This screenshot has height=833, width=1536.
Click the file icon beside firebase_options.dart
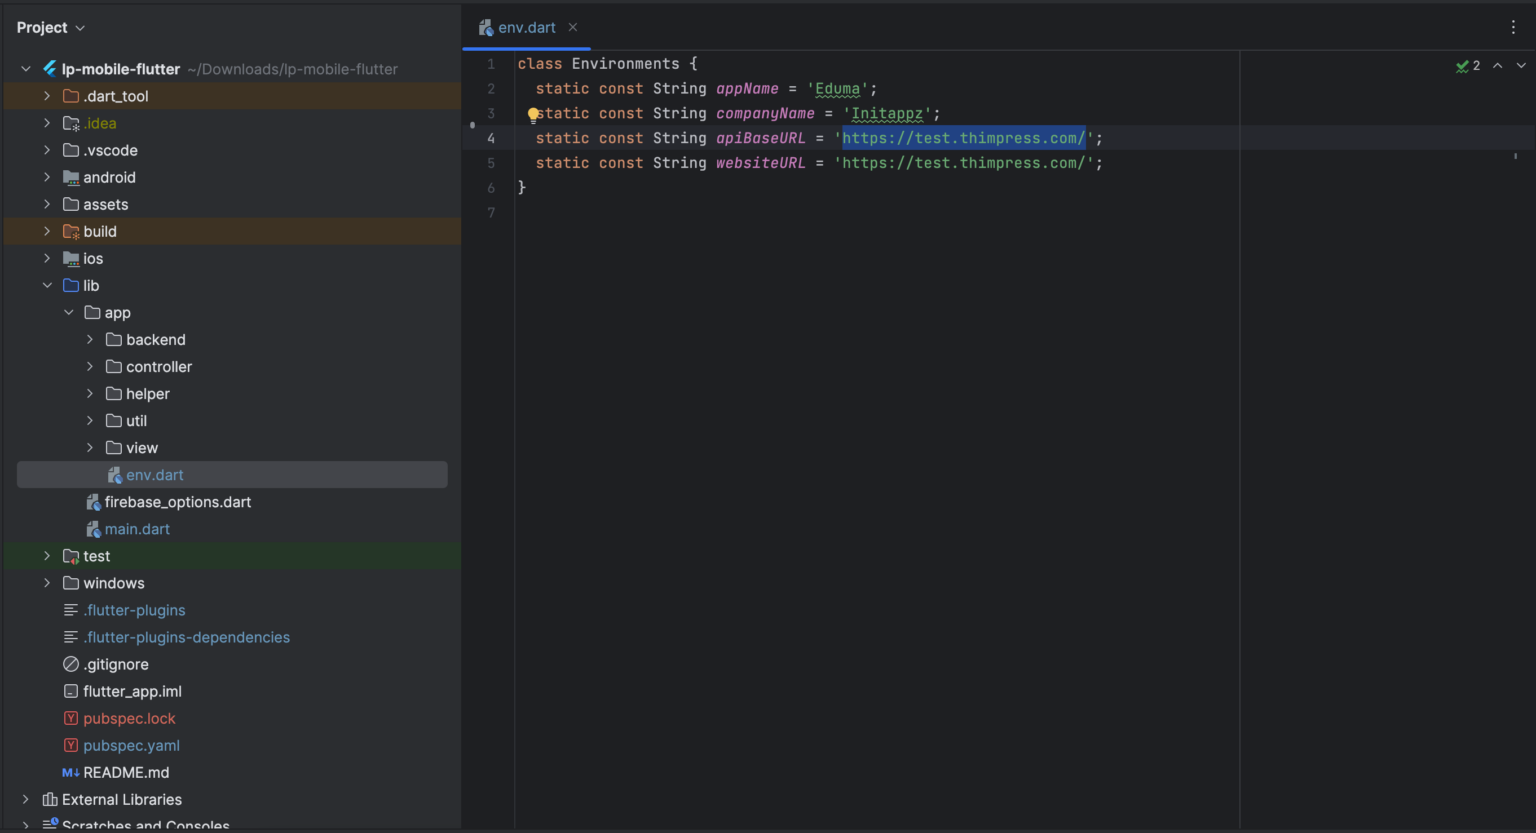coord(92,501)
